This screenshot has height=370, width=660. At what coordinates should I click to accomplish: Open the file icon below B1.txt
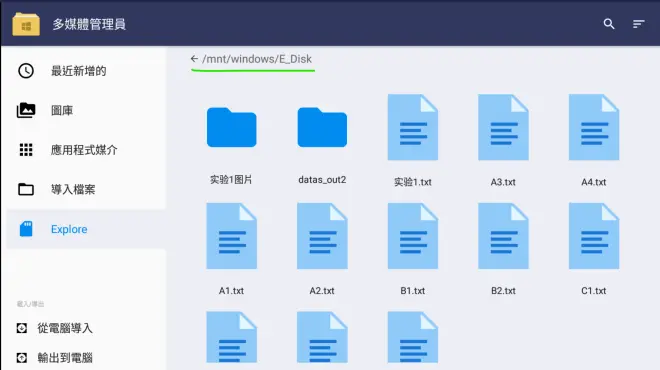pyautogui.click(x=412, y=337)
